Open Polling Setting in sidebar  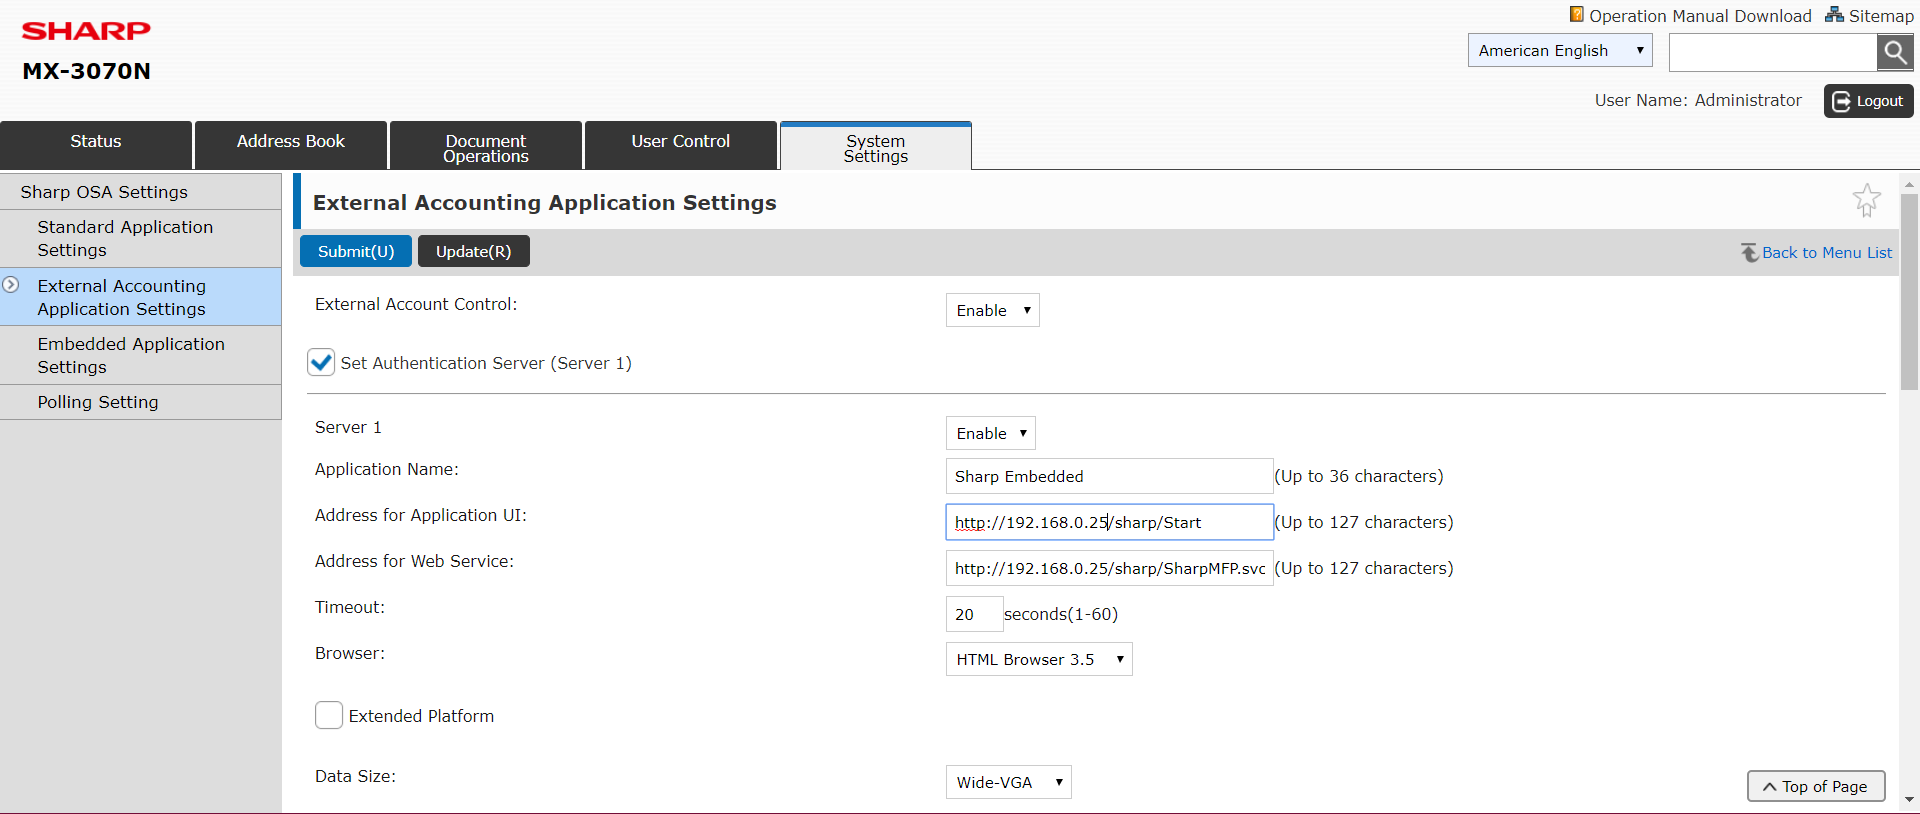(140, 402)
